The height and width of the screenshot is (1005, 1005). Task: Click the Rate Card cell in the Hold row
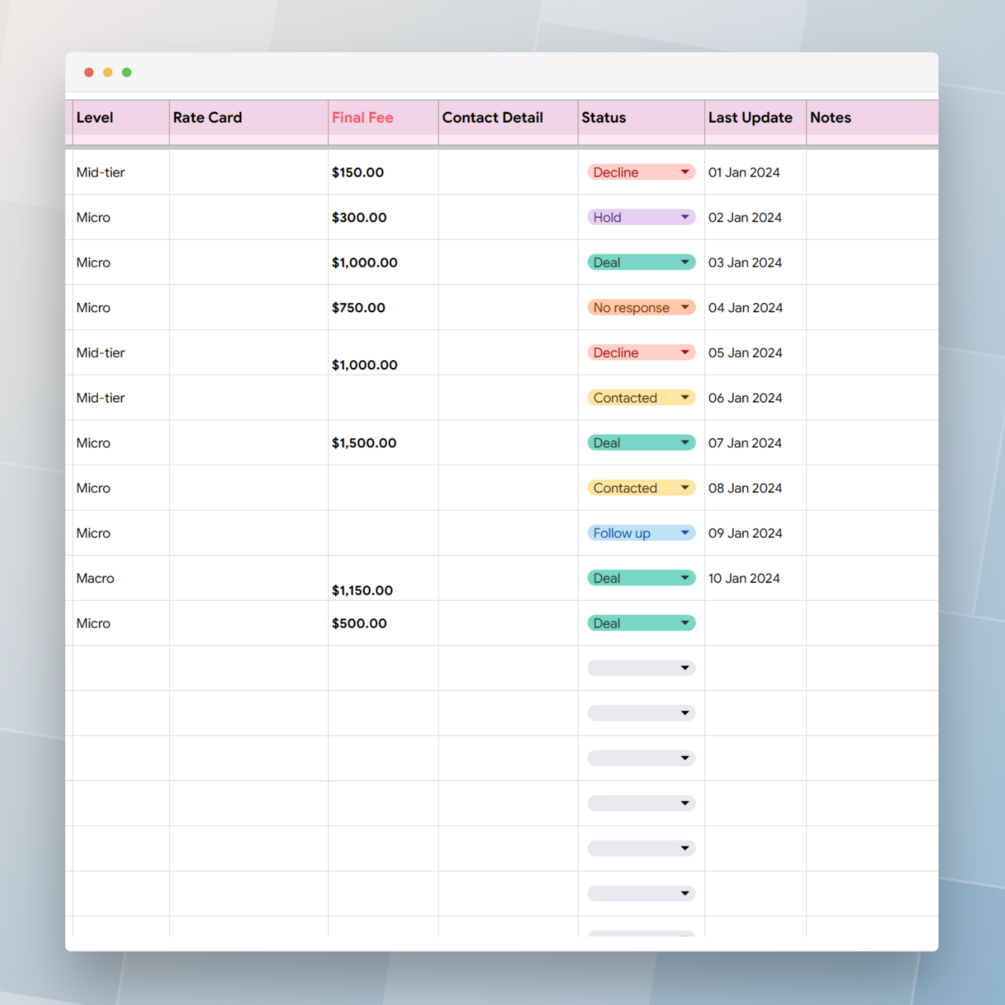pos(249,217)
